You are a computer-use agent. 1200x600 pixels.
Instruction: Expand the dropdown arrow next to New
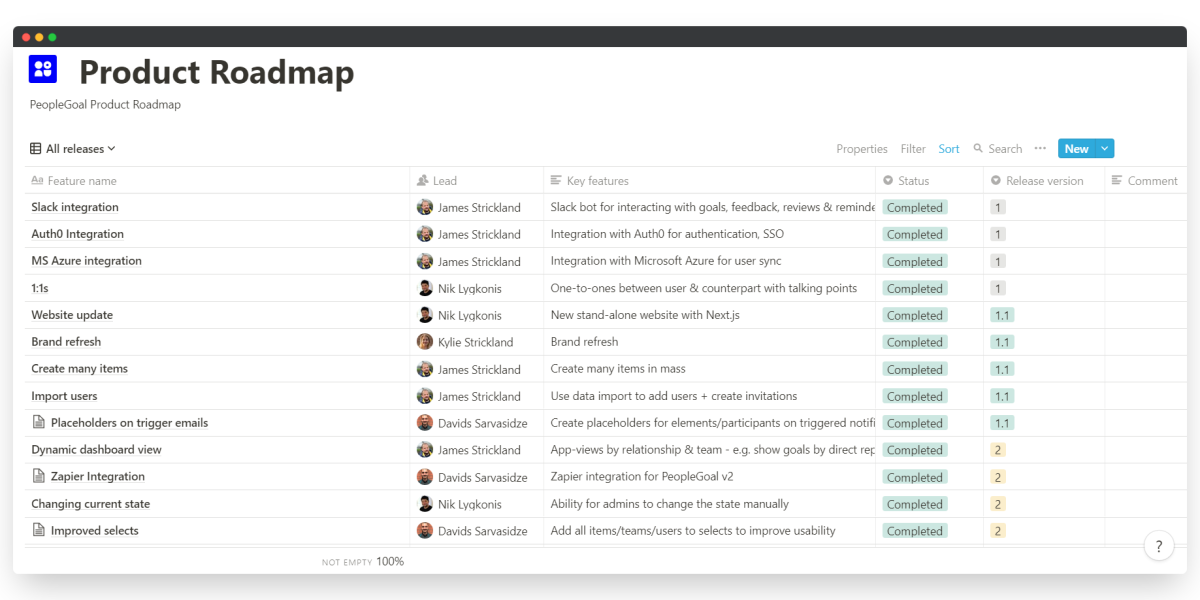click(1104, 149)
